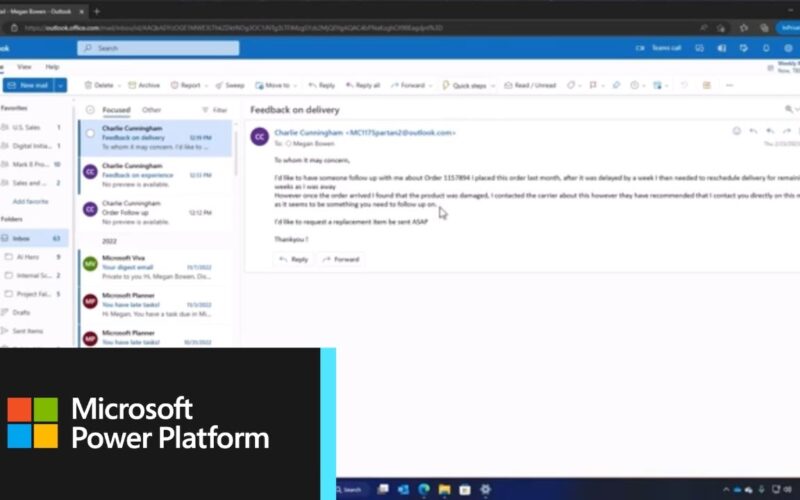
Task: Start a Teams call
Action: coord(659,48)
